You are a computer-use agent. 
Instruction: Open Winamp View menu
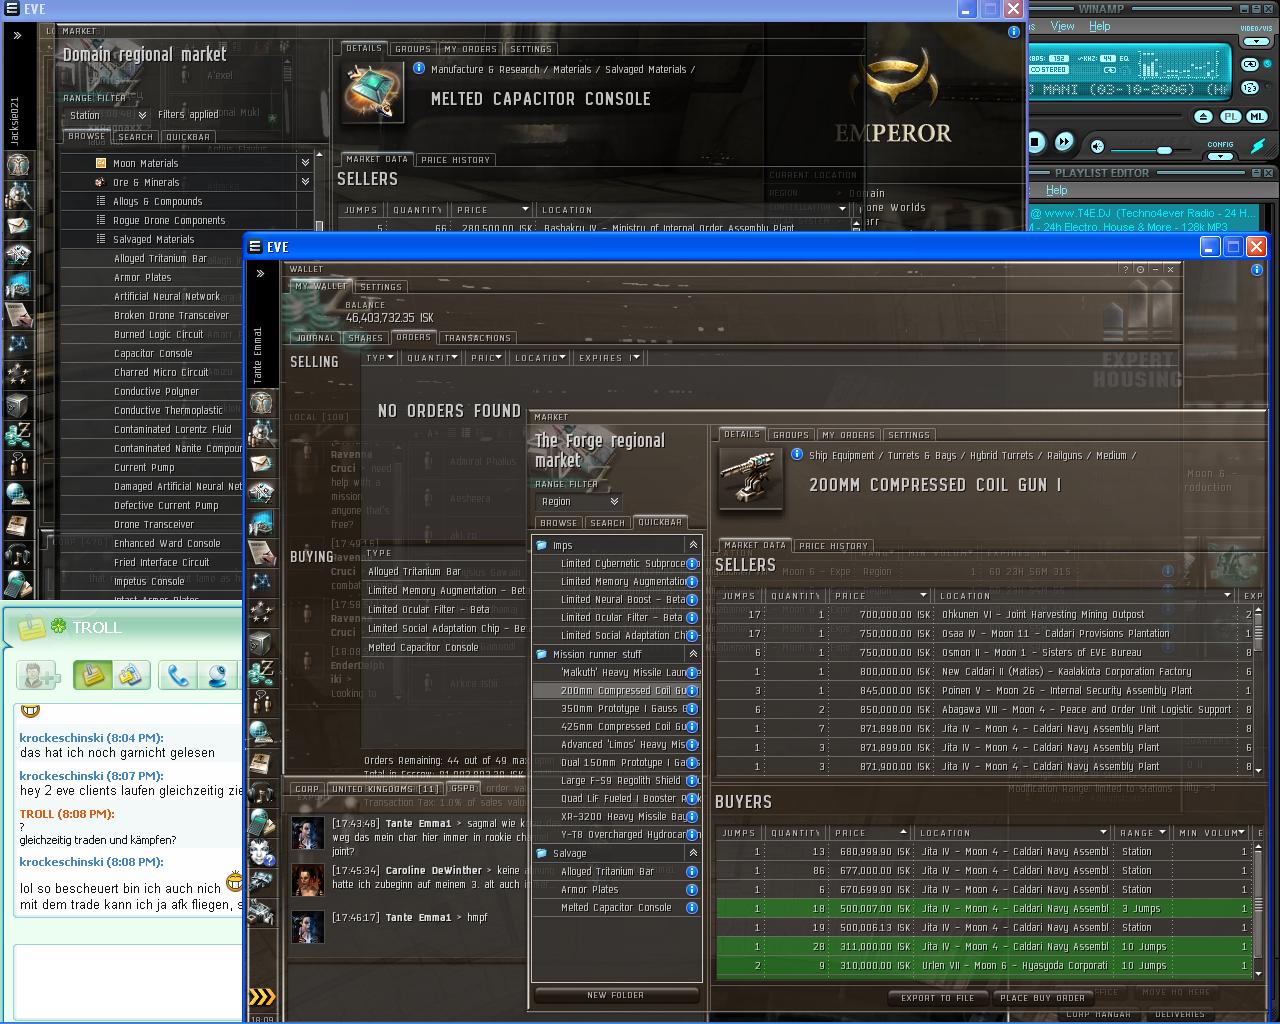point(1062,26)
